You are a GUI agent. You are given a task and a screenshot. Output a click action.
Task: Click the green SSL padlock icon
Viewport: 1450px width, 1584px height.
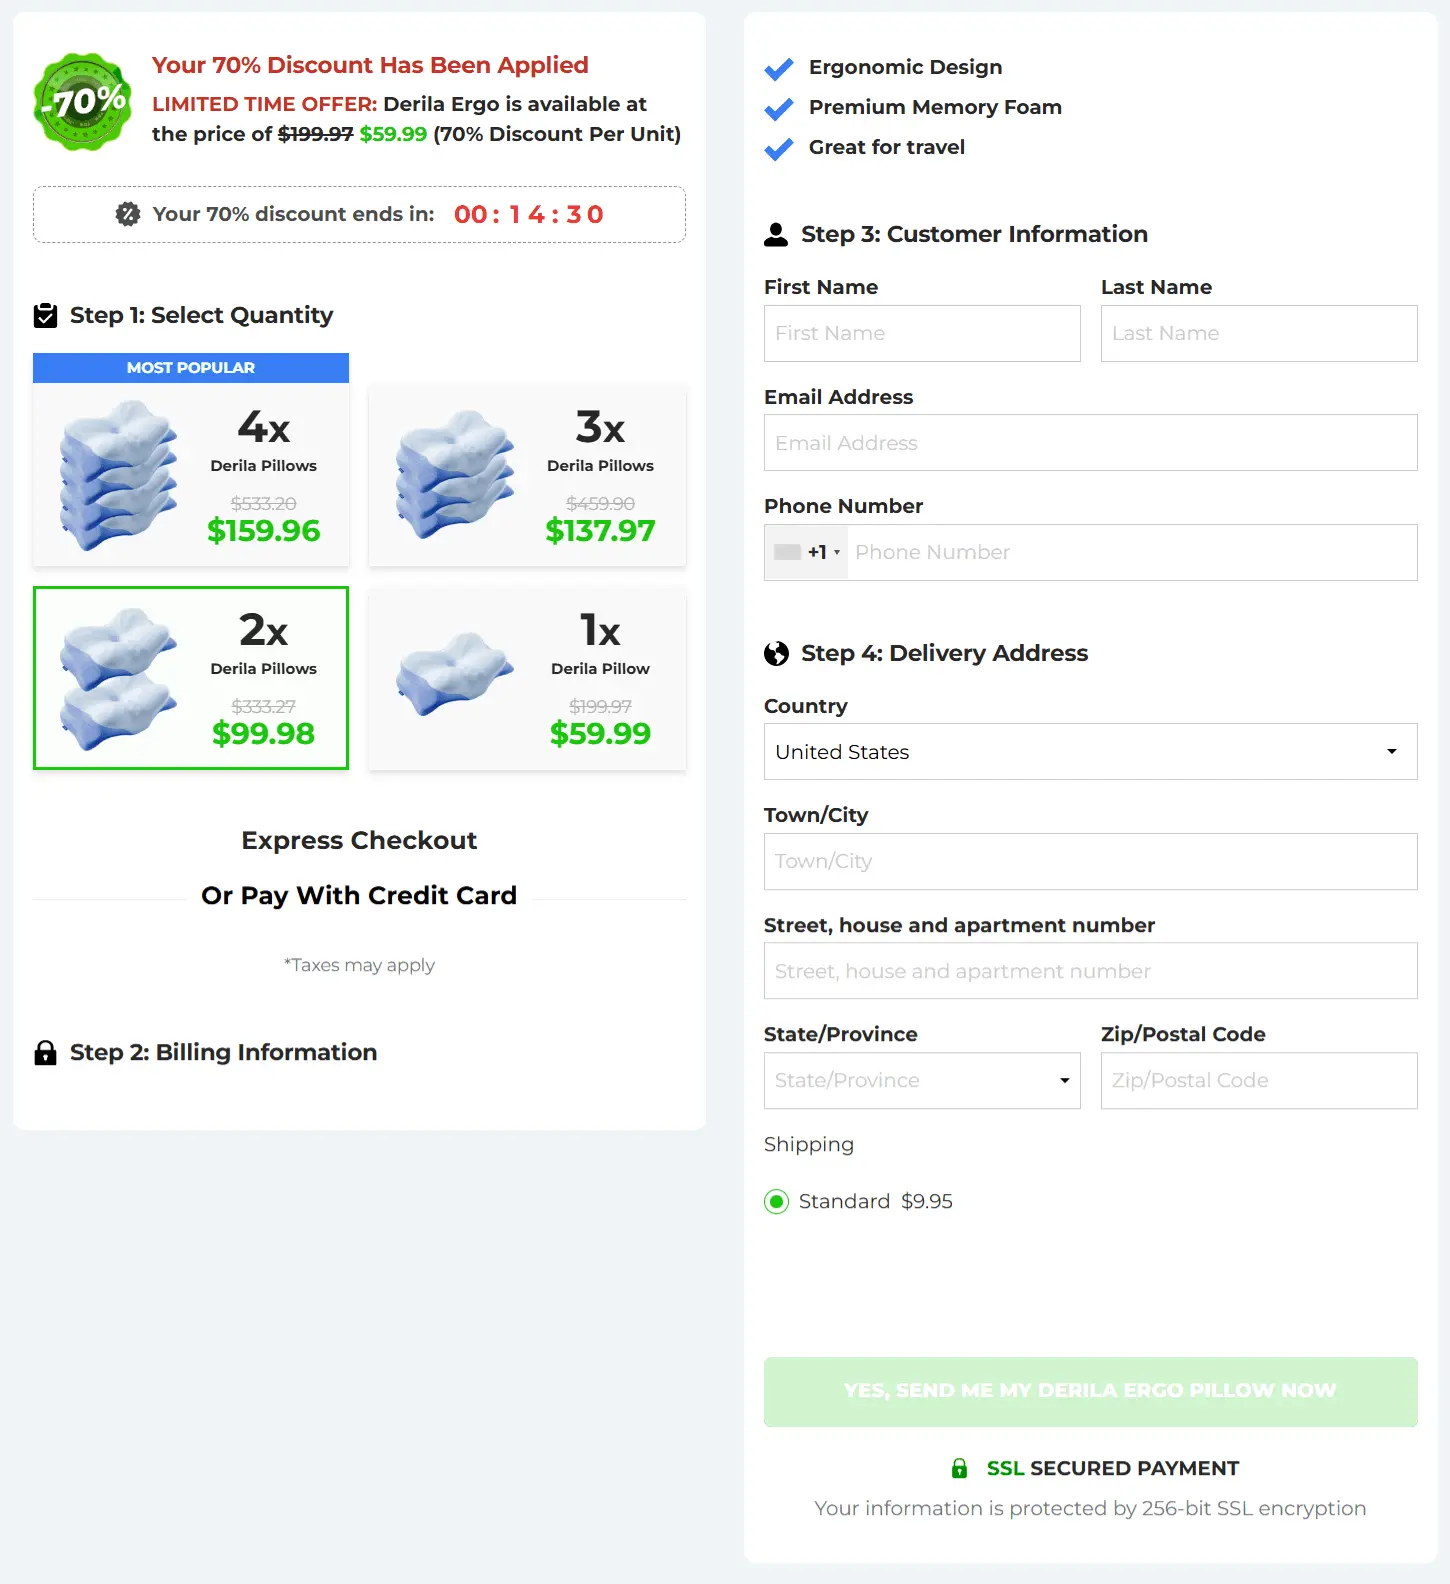pyautogui.click(x=960, y=1467)
